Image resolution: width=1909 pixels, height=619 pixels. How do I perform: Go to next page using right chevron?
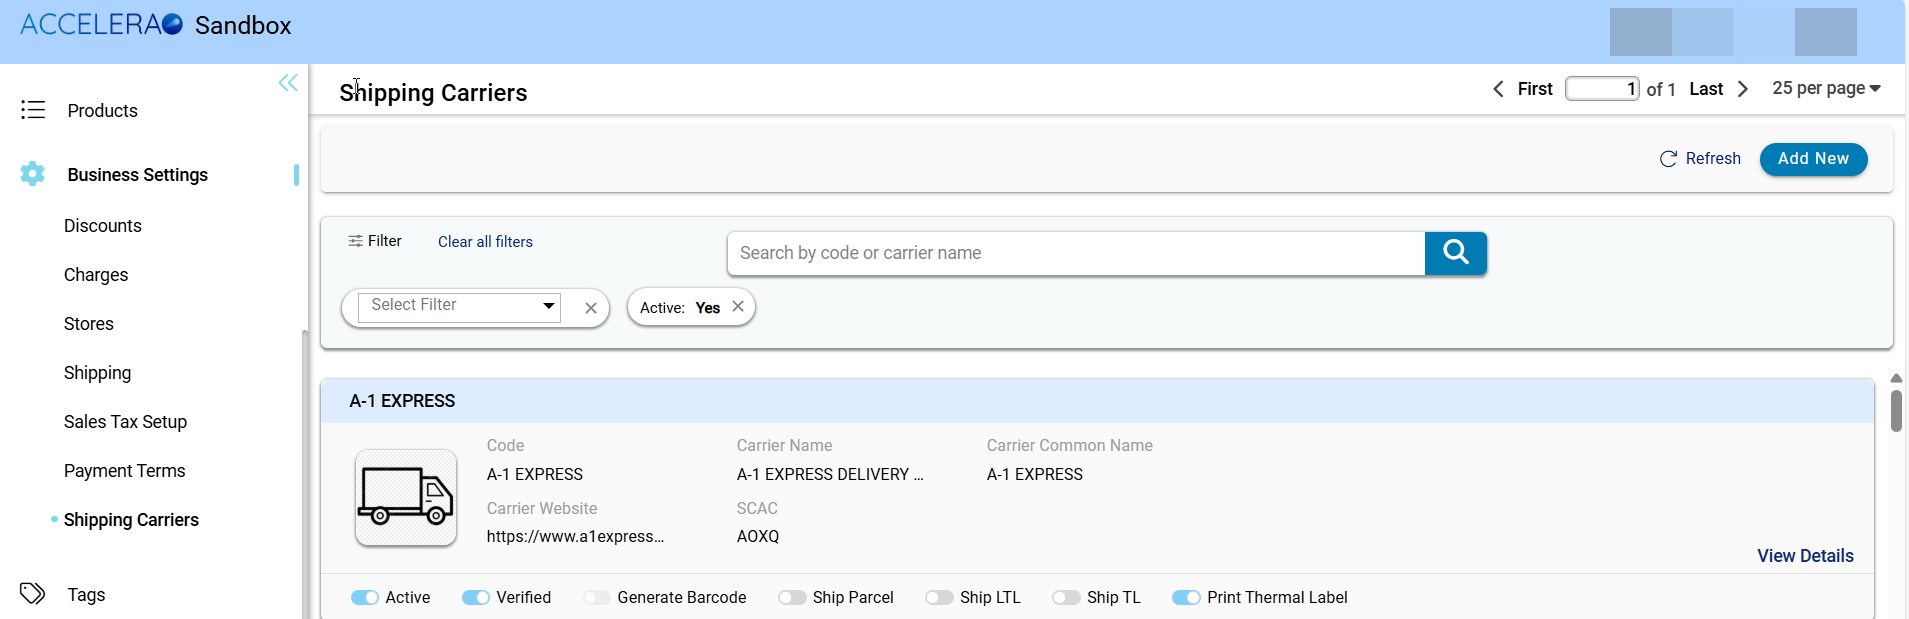pyautogui.click(x=1743, y=89)
